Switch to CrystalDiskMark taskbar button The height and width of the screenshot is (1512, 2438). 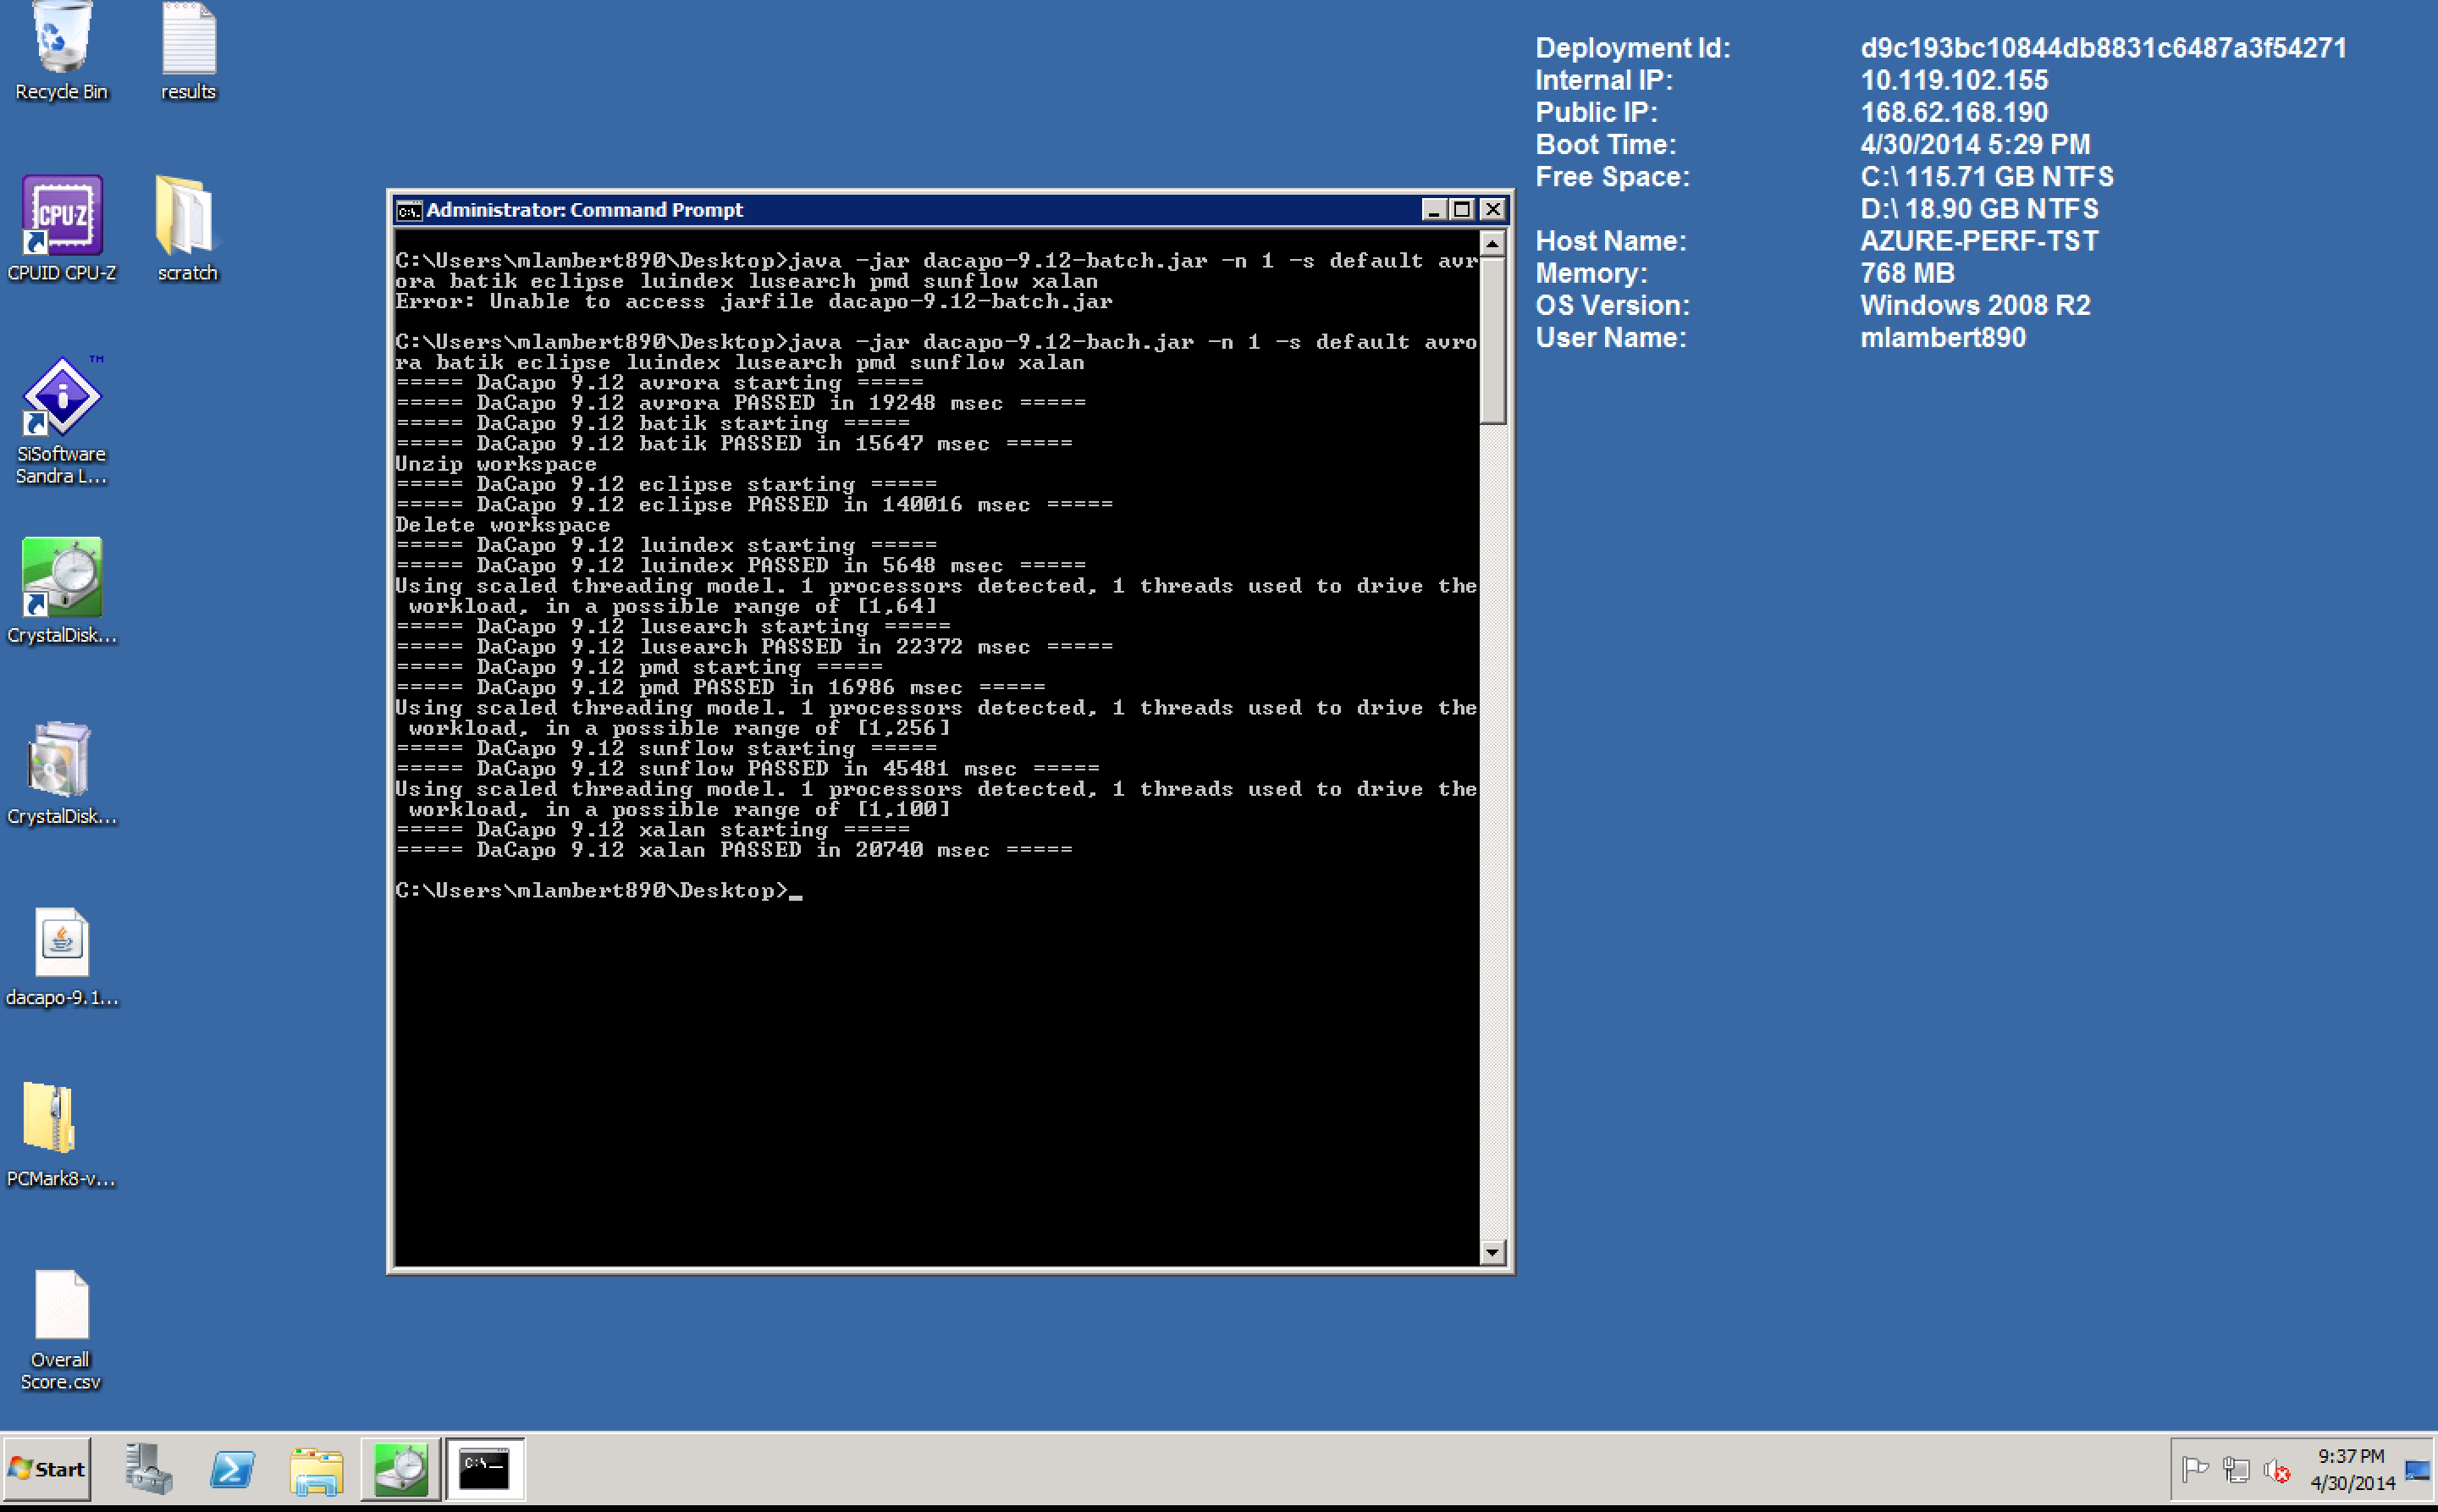(401, 1469)
